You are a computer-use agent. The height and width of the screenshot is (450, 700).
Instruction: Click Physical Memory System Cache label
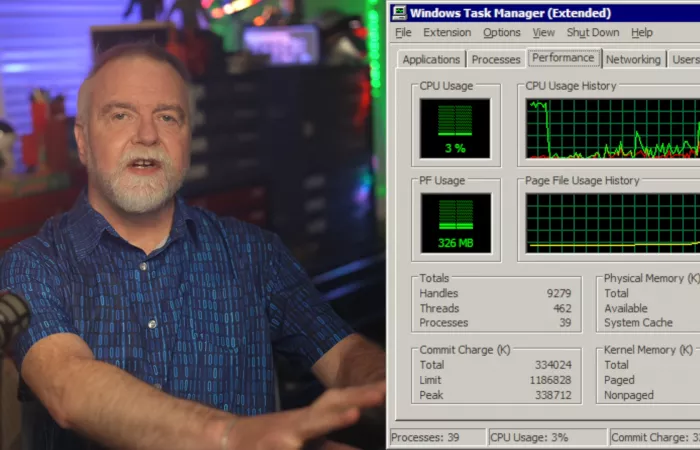click(638, 323)
